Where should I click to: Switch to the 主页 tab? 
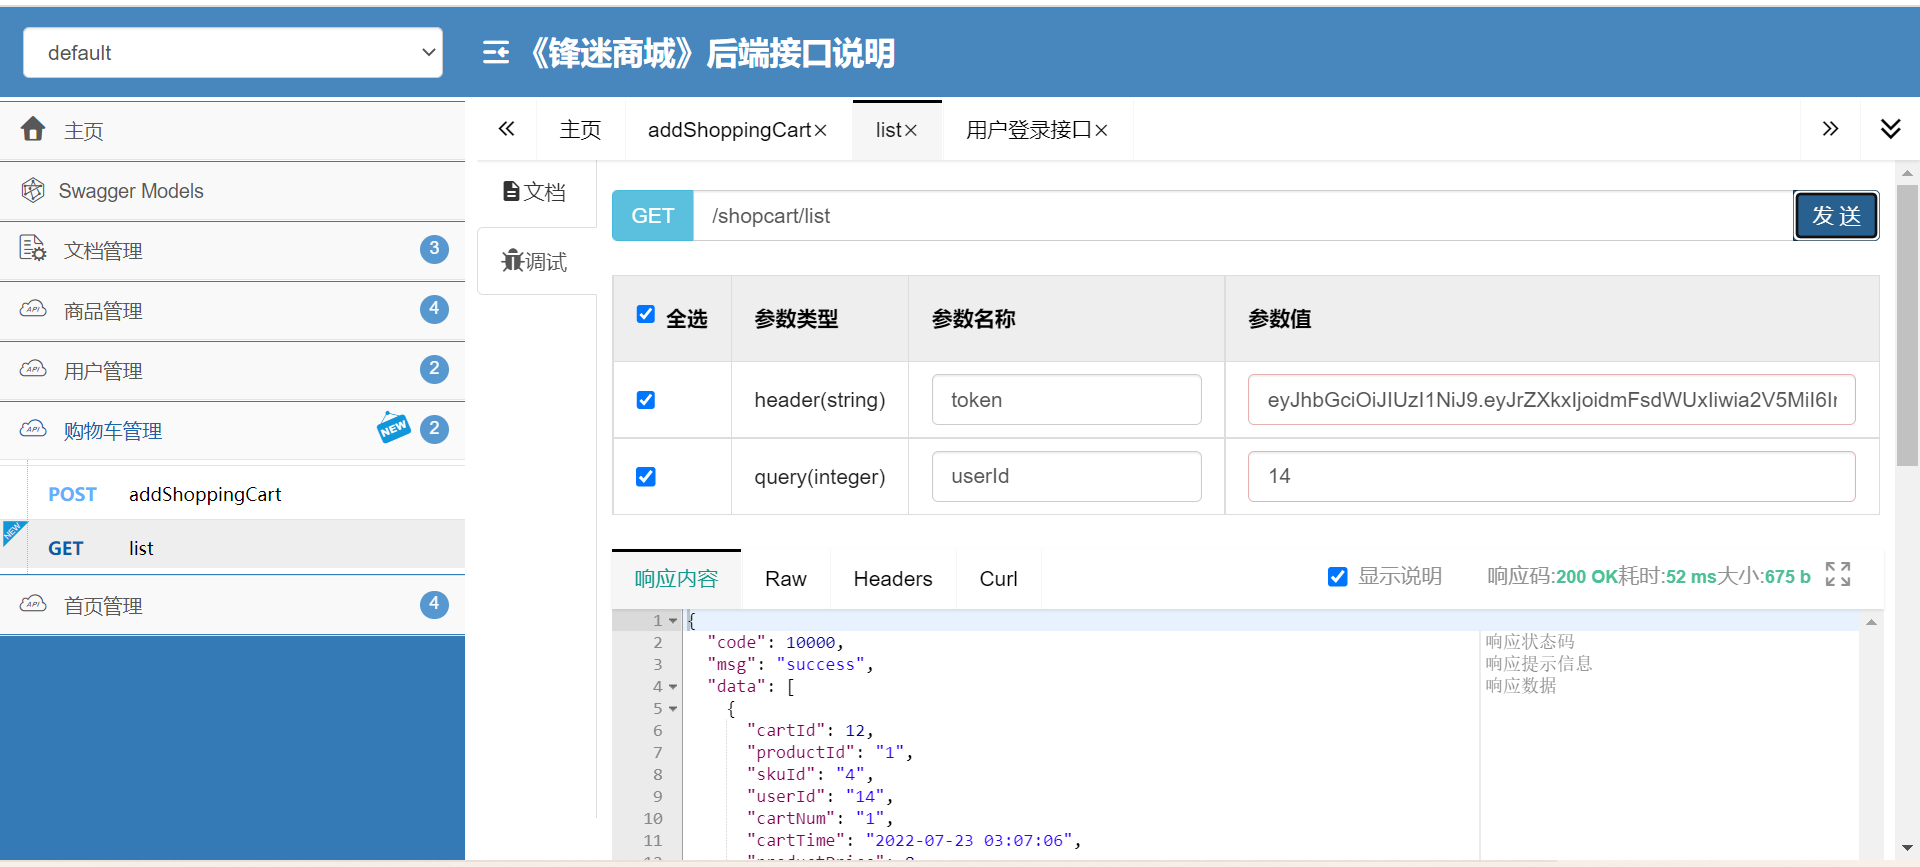click(581, 130)
